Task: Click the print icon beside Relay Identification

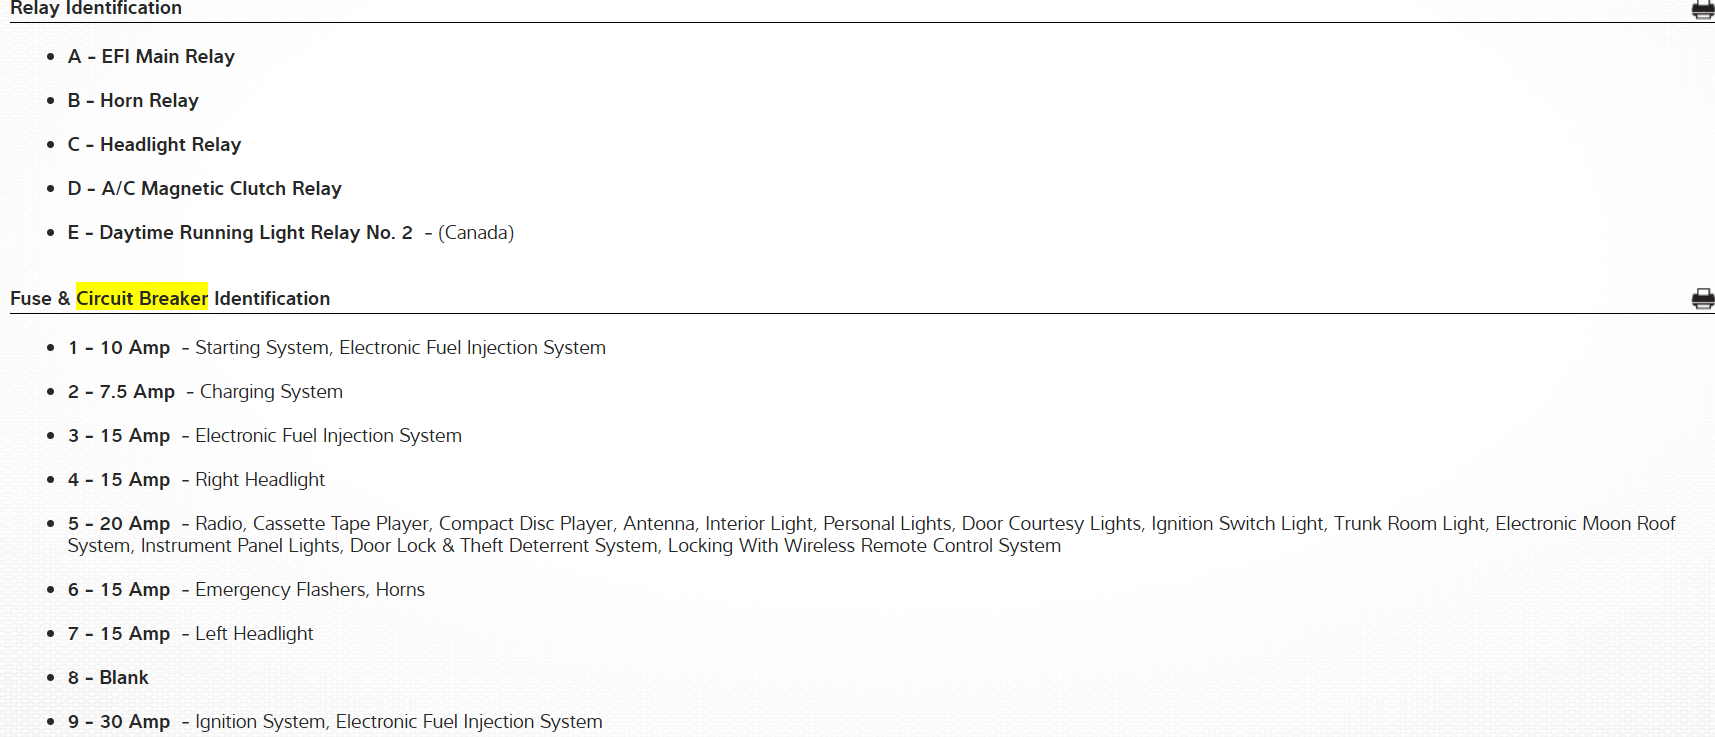Action: pos(1702,10)
